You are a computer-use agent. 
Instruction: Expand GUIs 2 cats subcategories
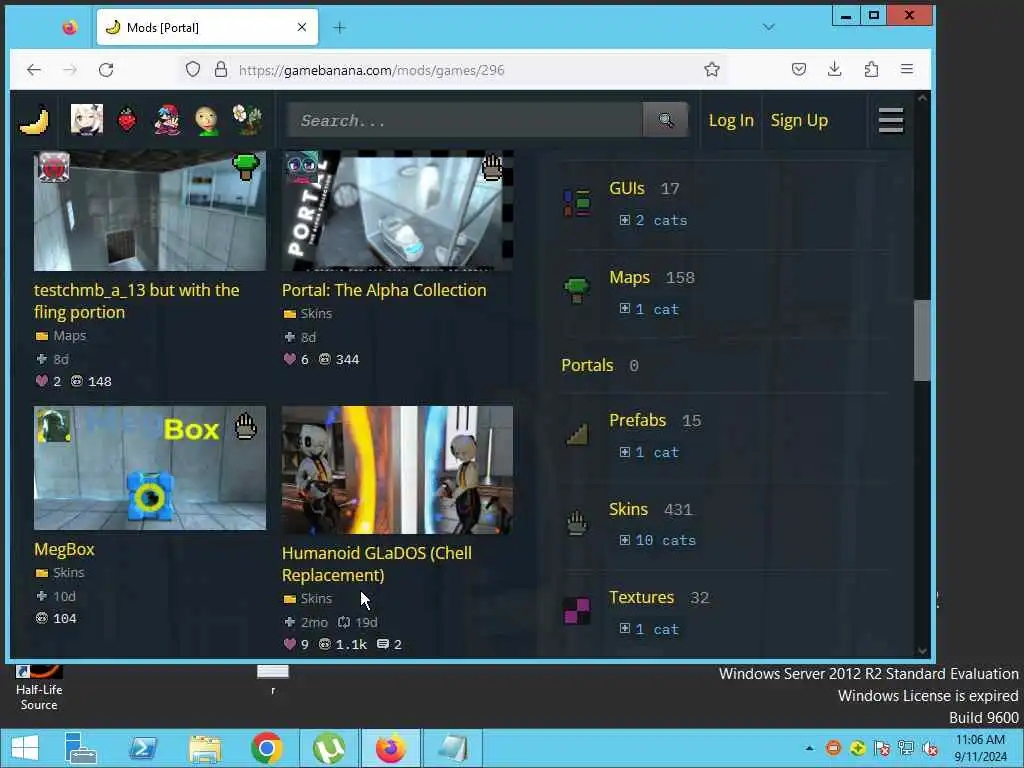pos(653,220)
